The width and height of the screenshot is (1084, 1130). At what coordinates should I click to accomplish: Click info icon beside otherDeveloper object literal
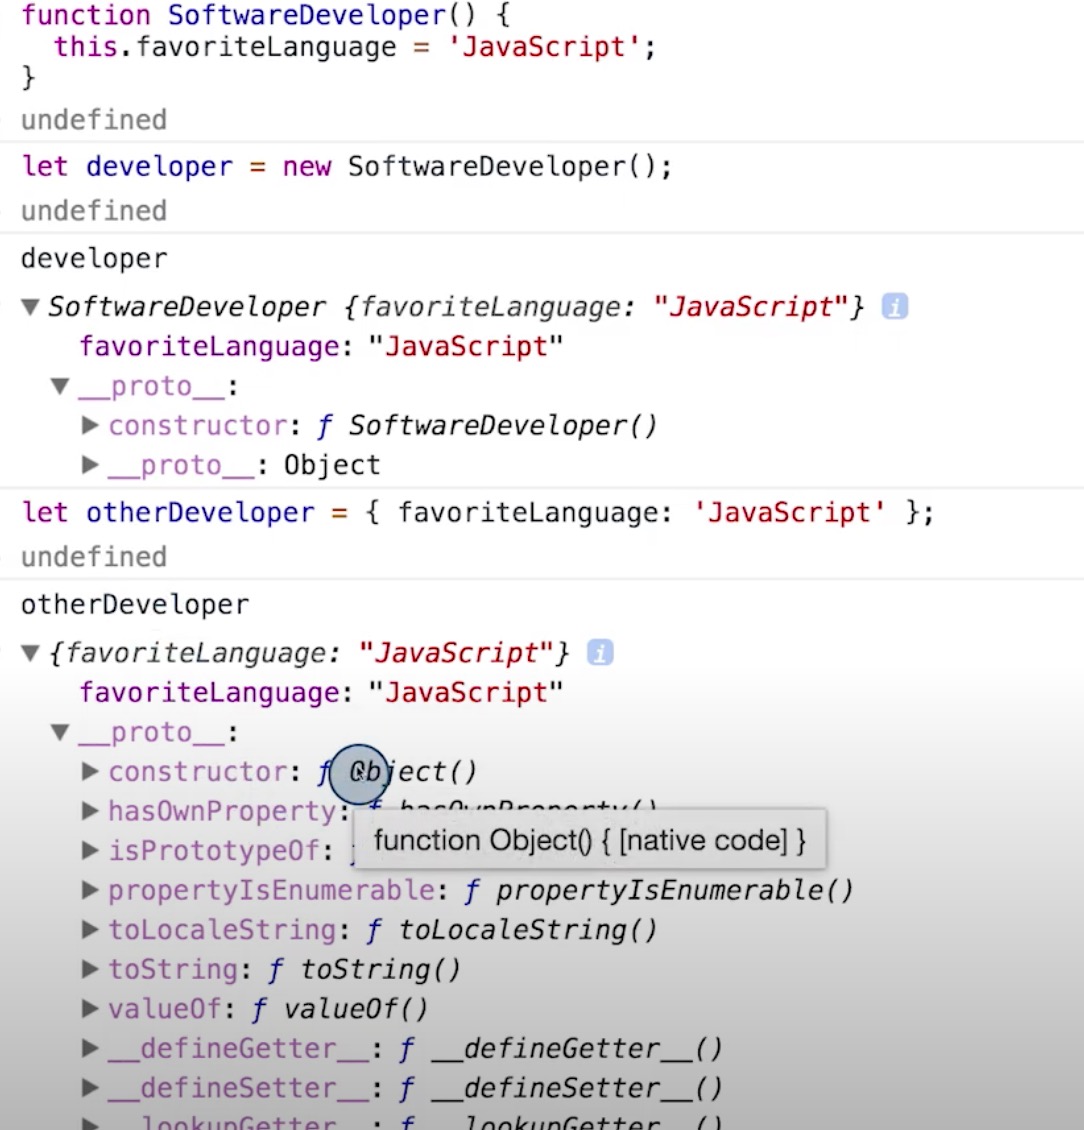[600, 653]
